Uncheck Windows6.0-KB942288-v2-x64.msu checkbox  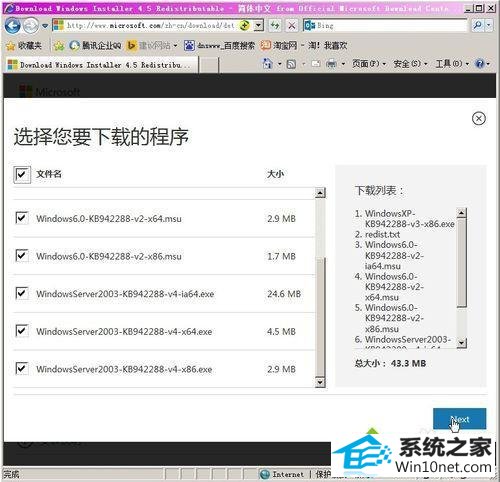point(22,218)
